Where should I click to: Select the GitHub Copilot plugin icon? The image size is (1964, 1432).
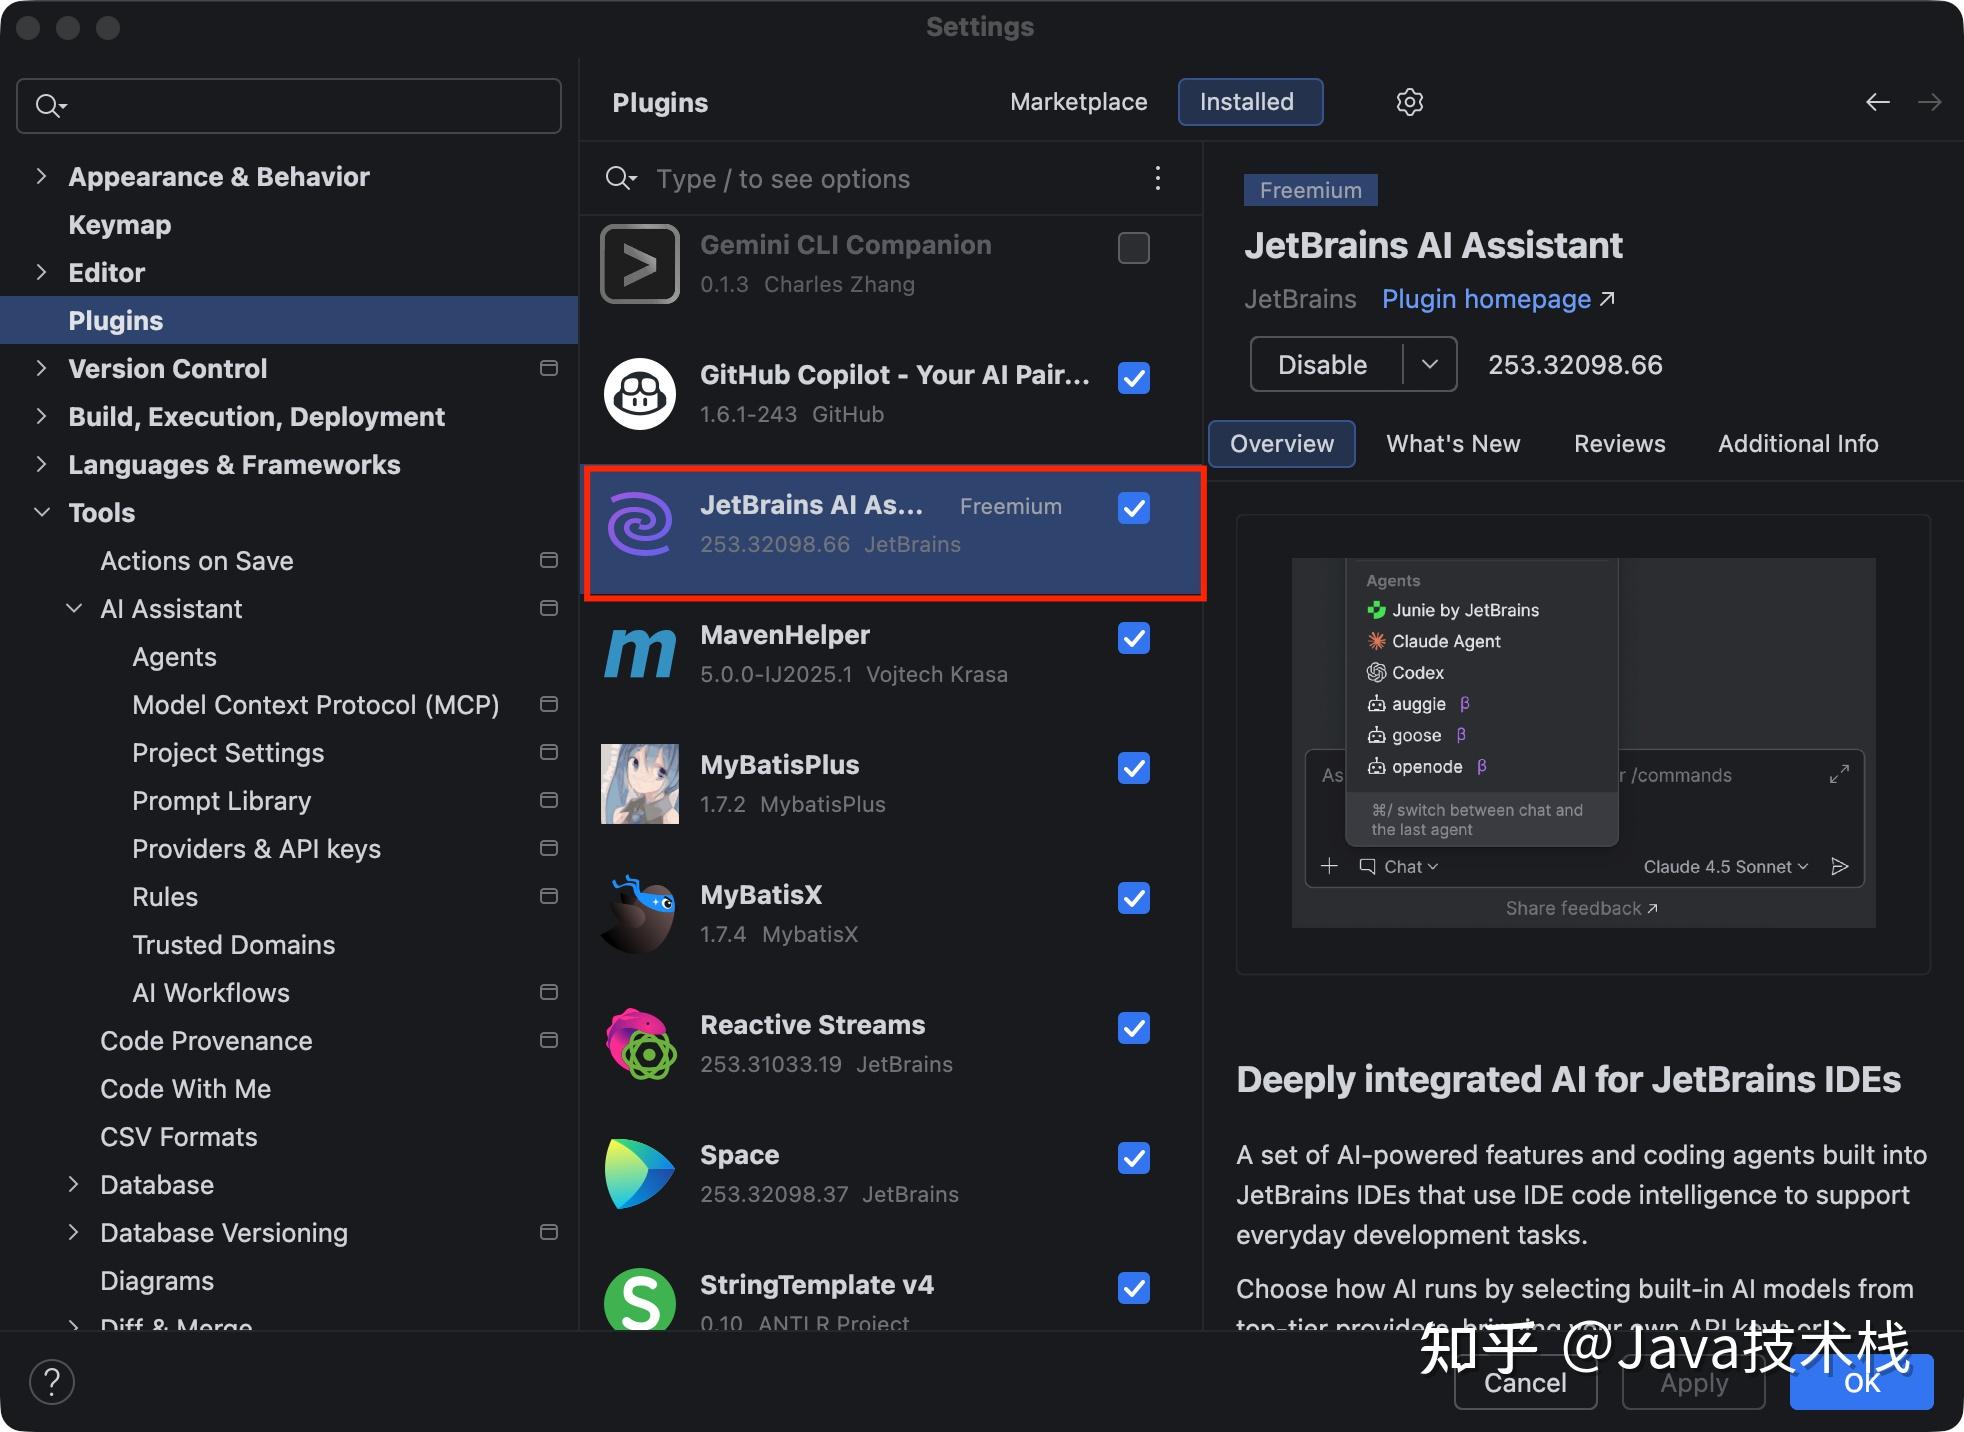(x=640, y=394)
